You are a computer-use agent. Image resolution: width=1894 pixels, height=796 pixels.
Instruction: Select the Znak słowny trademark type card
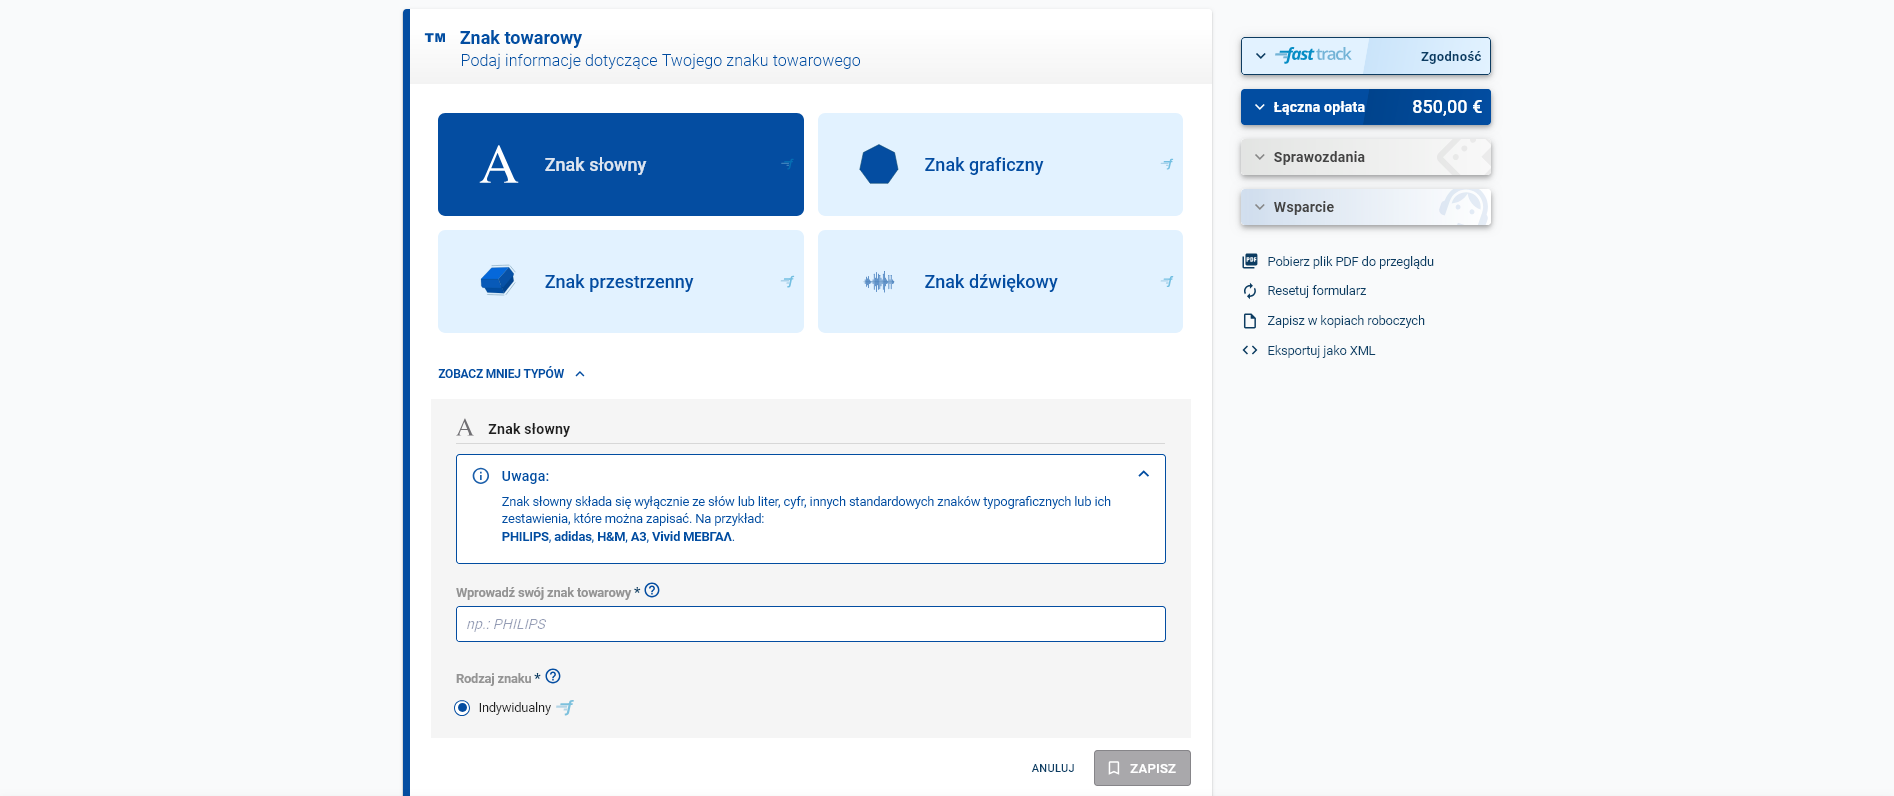click(x=620, y=165)
